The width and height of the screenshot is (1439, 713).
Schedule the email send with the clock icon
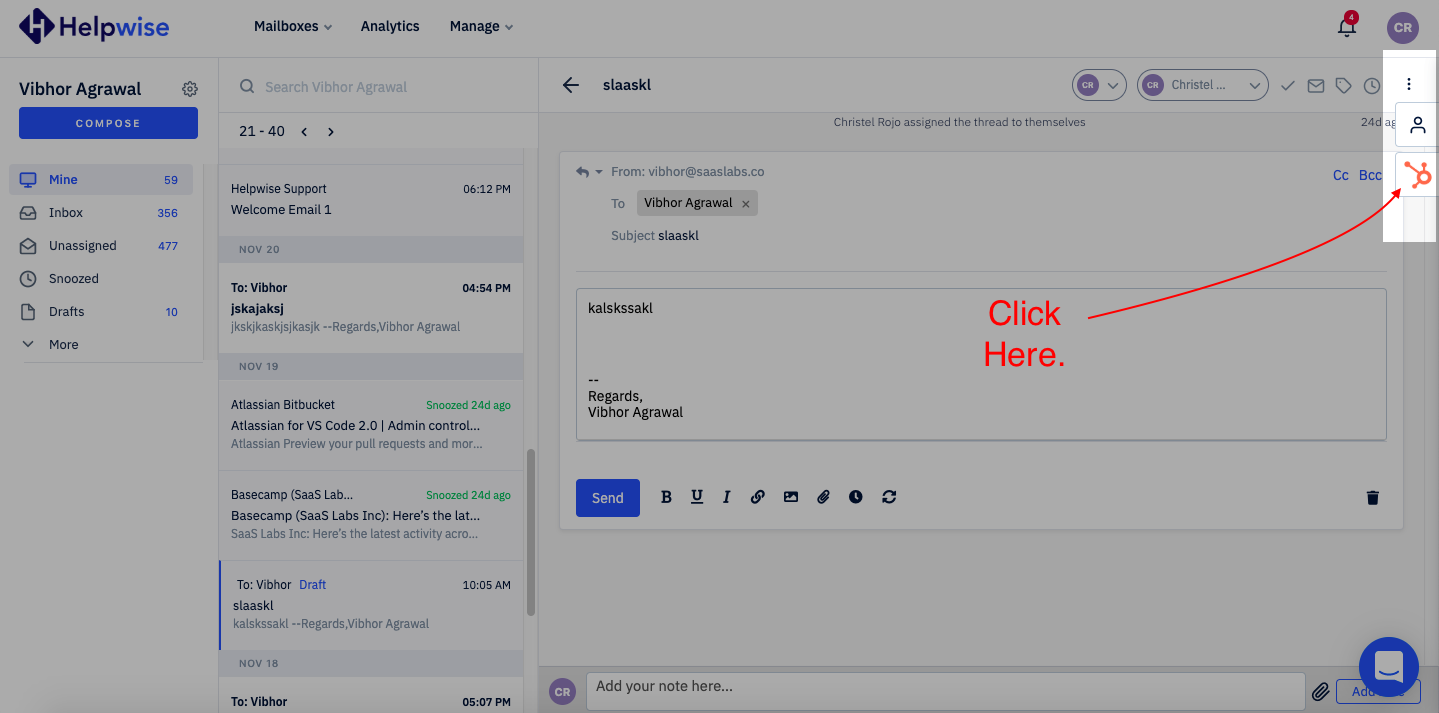tap(856, 496)
